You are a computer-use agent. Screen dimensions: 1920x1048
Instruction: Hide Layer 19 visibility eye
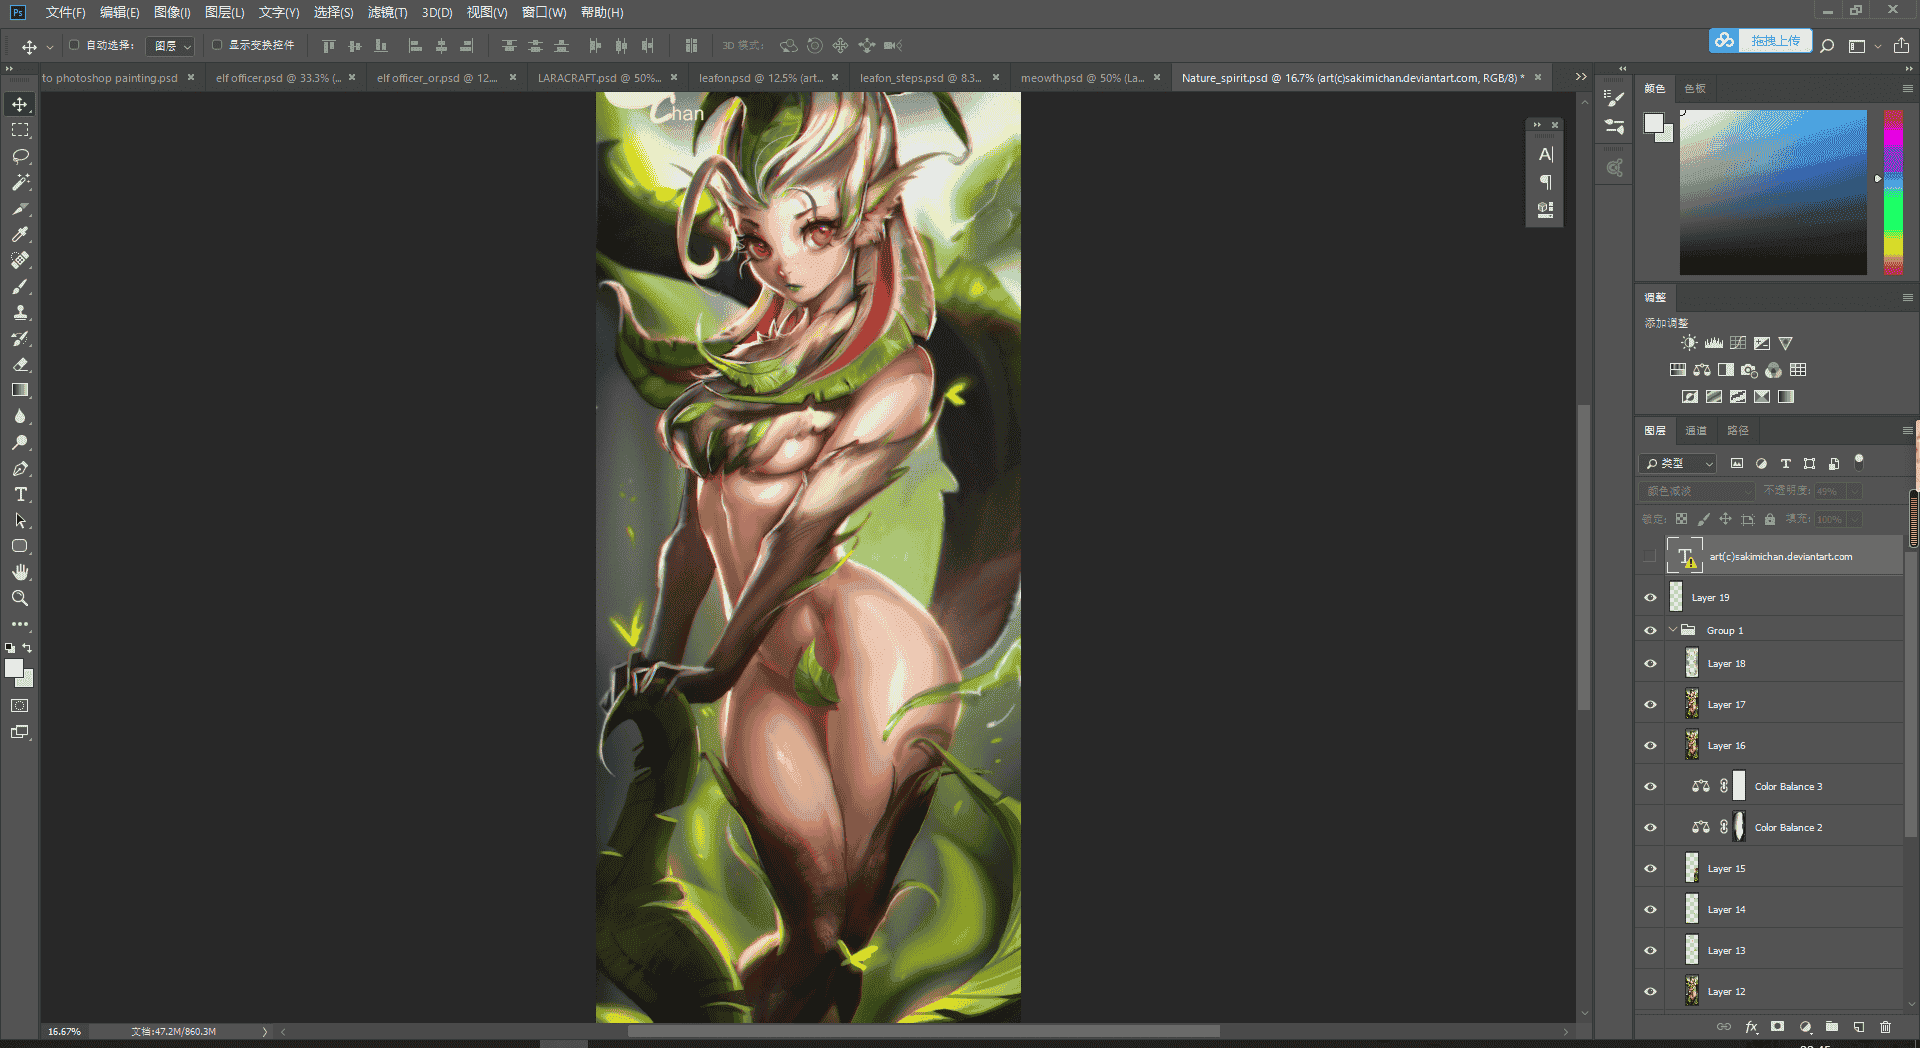pyautogui.click(x=1650, y=597)
